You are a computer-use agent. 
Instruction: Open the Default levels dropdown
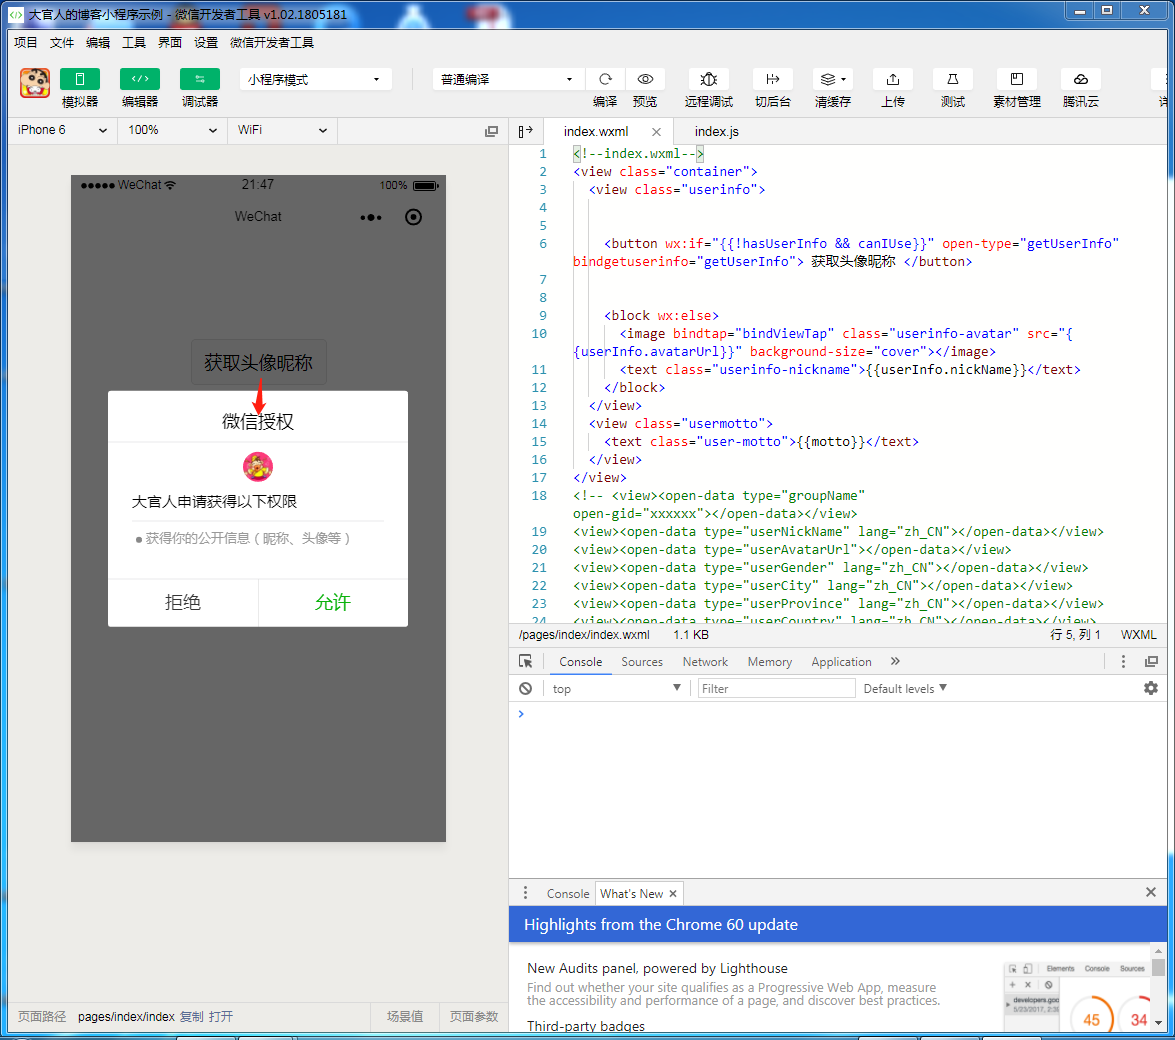click(905, 689)
